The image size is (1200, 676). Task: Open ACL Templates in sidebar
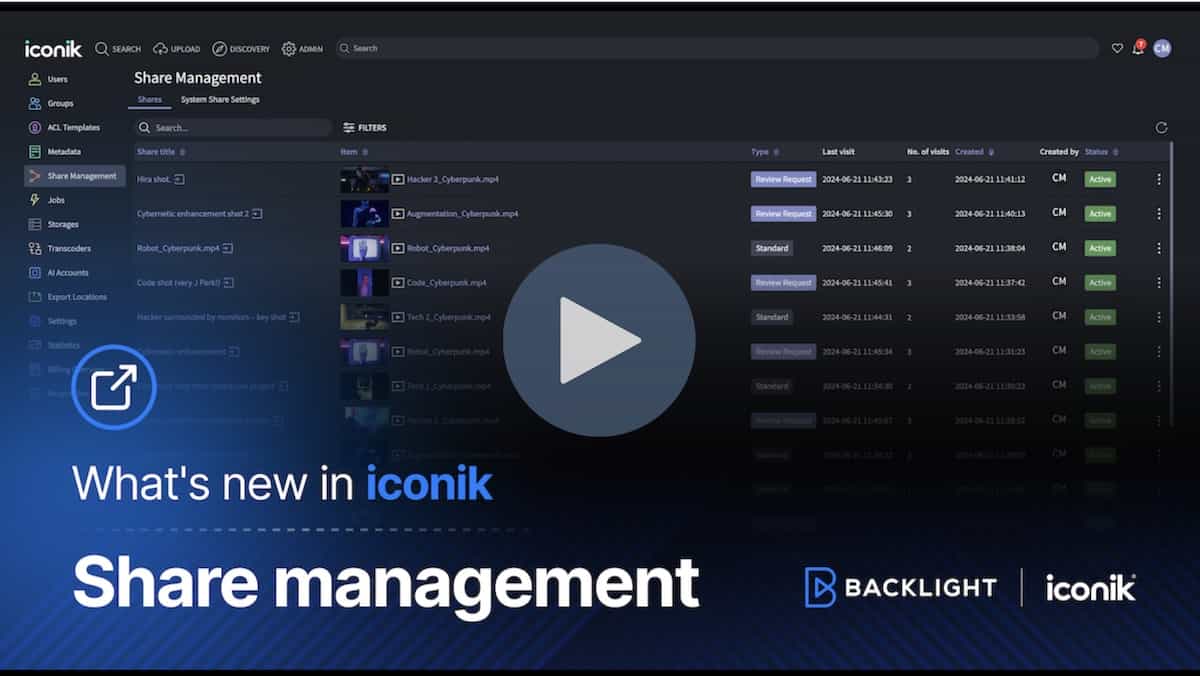coord(73,128)
